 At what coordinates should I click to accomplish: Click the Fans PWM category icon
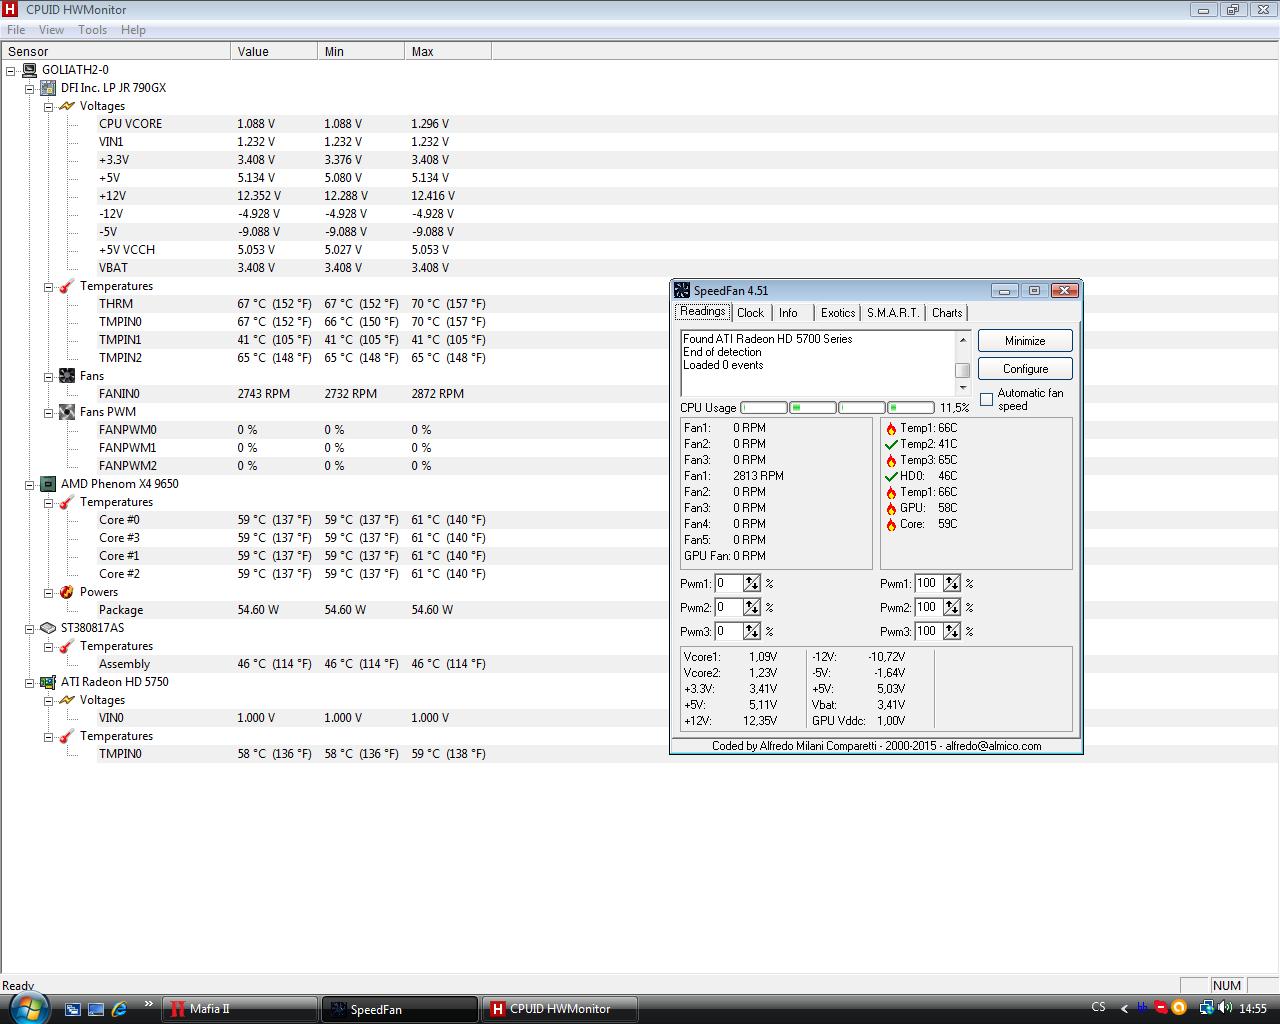(67, 412)
